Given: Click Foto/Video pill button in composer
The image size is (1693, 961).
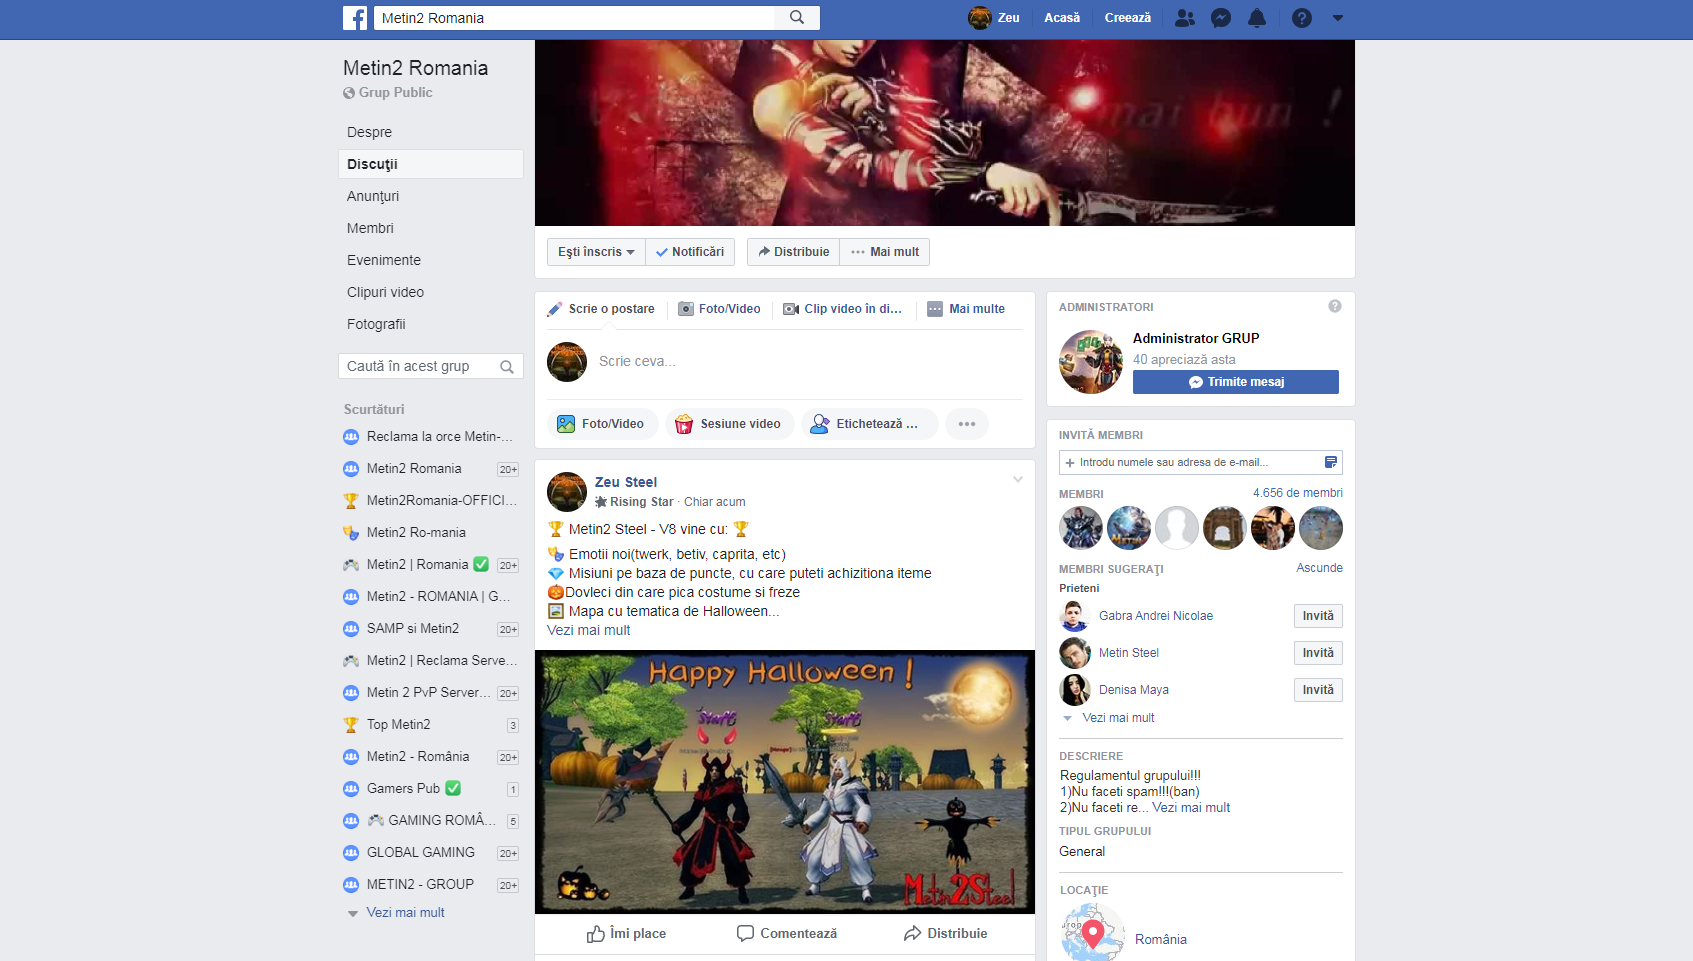Looking at the screenshot, I should 601,424.
